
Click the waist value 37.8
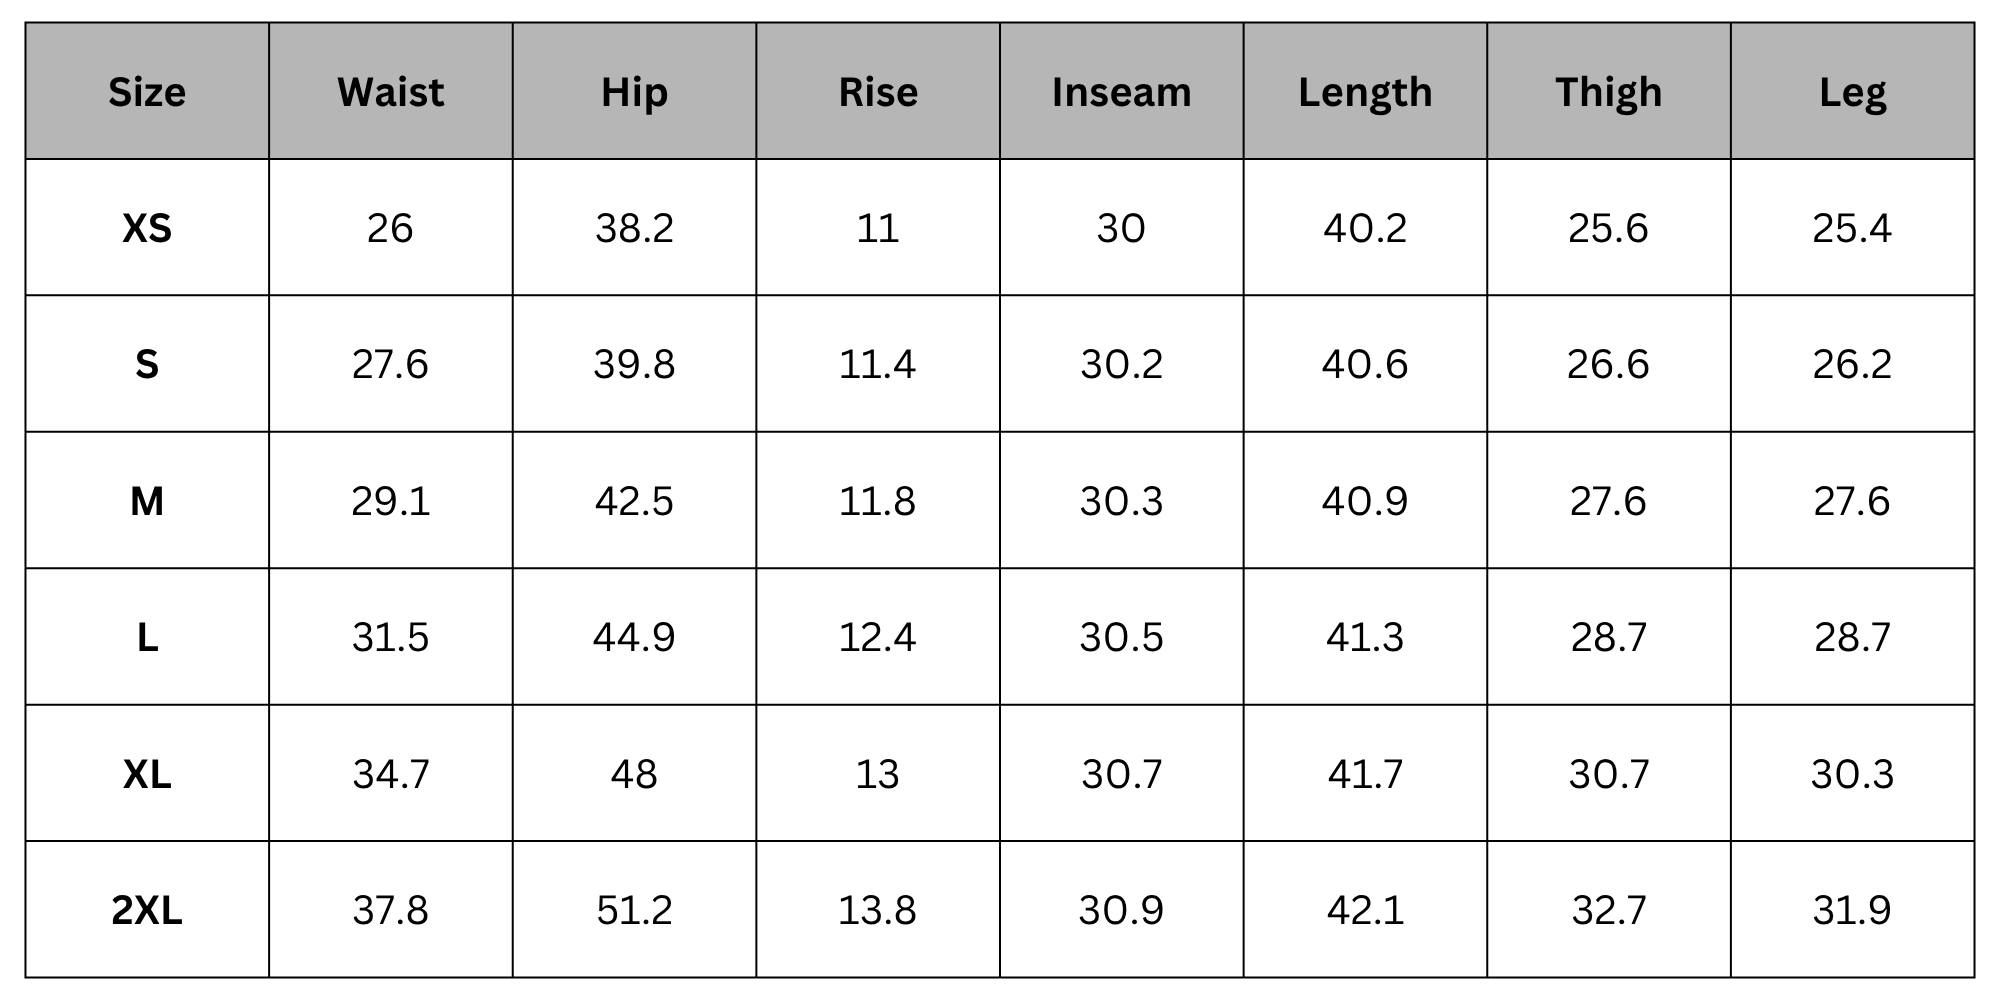[x=390, y=911]
